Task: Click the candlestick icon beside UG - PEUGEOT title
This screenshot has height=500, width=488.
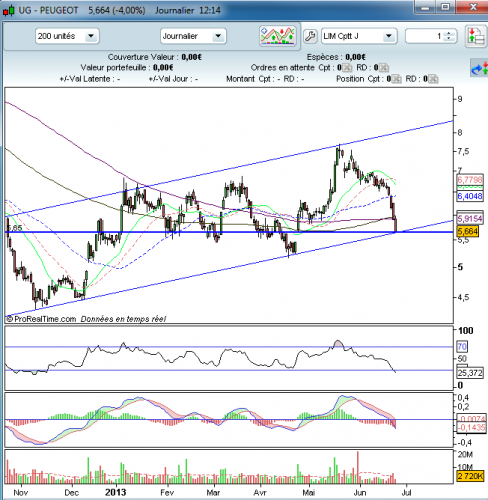Action: (9, 11)
